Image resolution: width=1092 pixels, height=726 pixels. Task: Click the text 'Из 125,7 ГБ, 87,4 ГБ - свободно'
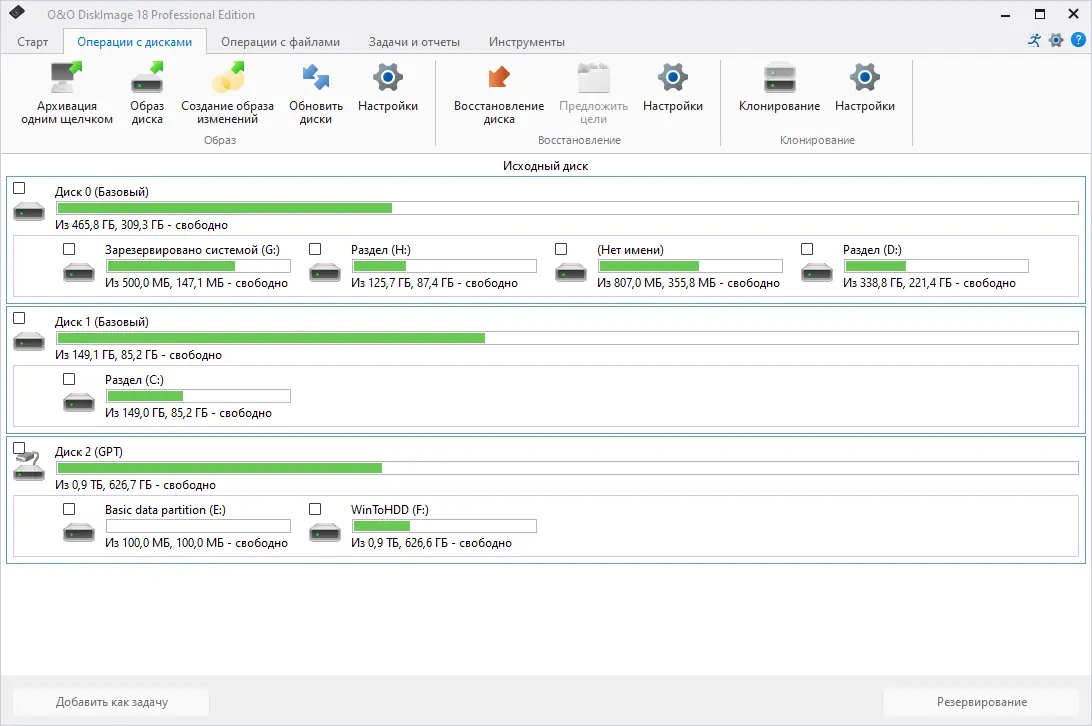[435, 283]
